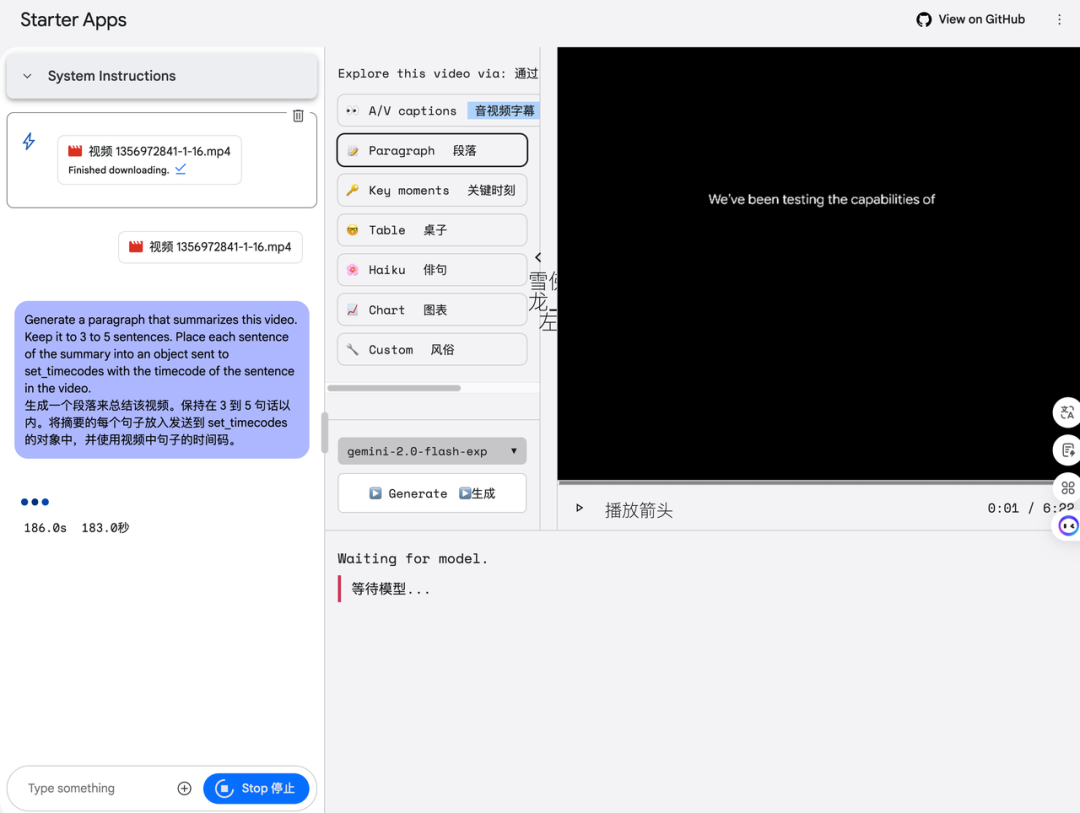The image size is (1080, 813).
Task: Collapse the side panel using the left chevron
Action: point(538,257)
